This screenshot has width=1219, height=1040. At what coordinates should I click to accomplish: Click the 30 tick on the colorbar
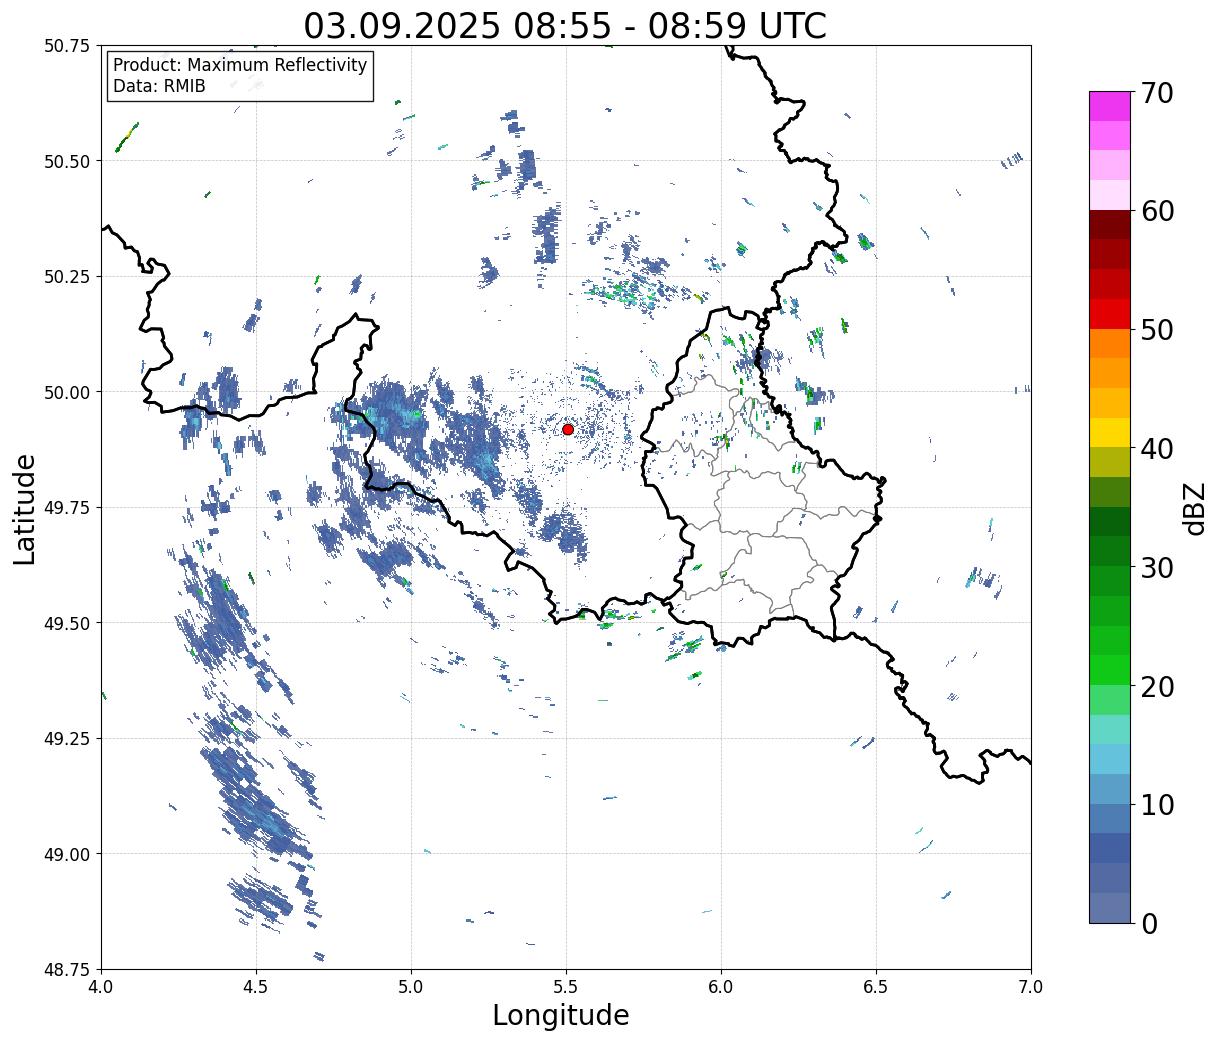click(x=1157, y=567)
